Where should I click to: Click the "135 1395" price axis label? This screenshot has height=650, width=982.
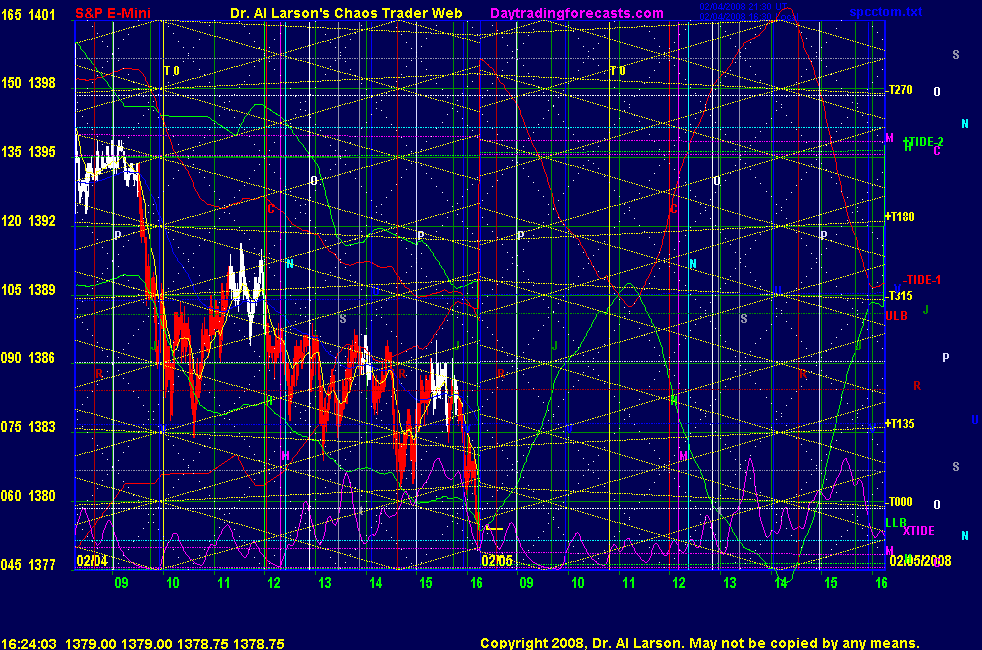[x=28, y=152]
